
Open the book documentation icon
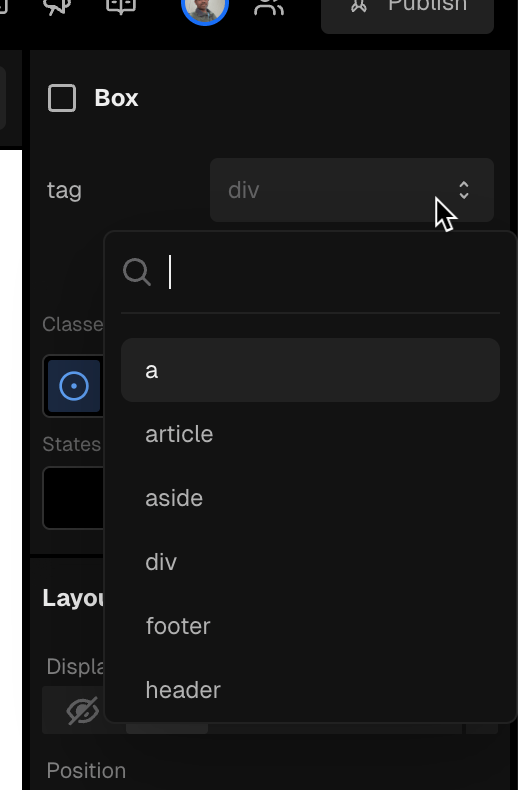(x=121, y=6)
